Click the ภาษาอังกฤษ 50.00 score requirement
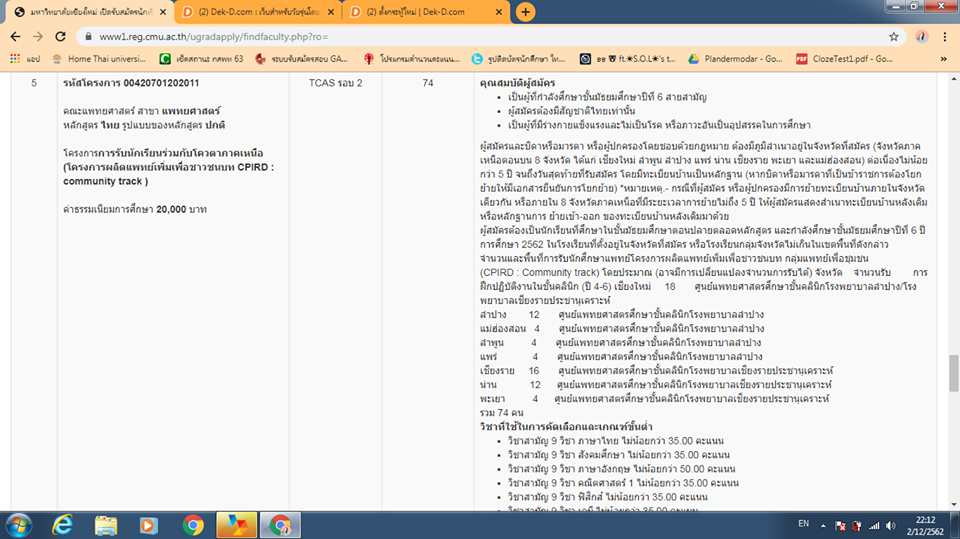The image size is (960, 539). 621,469
